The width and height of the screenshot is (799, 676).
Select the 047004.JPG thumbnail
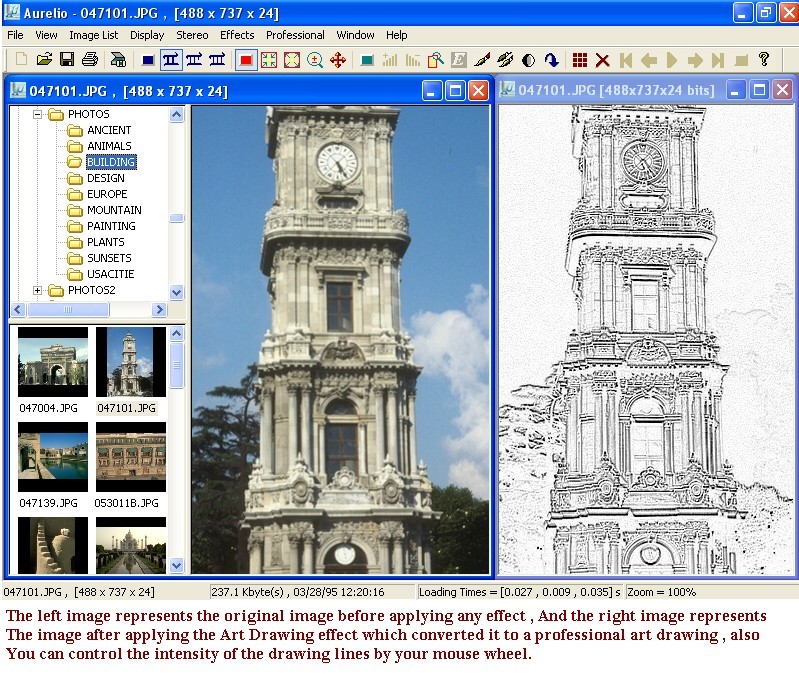coord(53,362)
